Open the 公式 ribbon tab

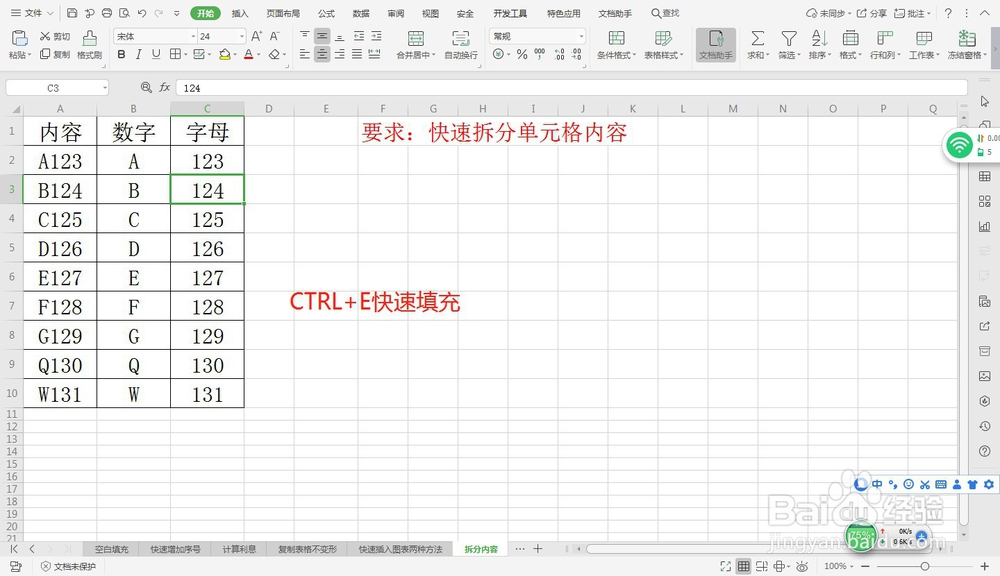(x=326, y=13)
